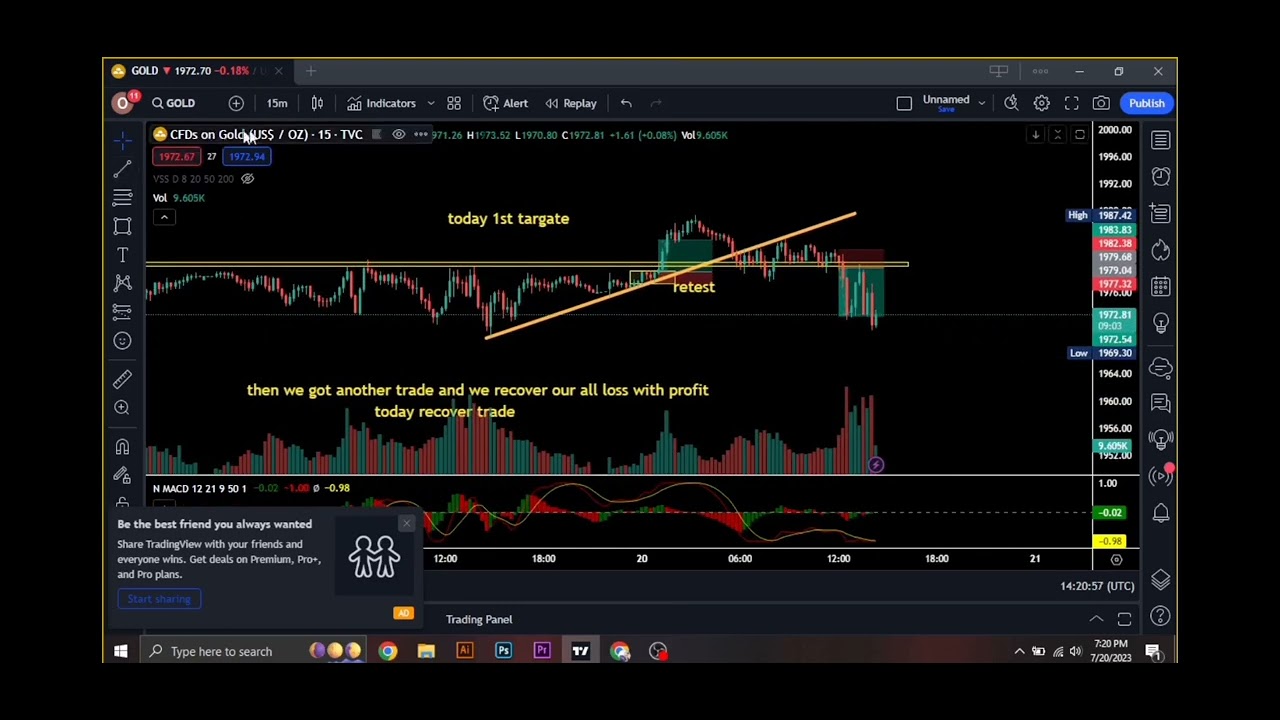This screenshot has width=1280, height=720.
Task: Select chart layout setup square
Action: [x=904, y=103]
